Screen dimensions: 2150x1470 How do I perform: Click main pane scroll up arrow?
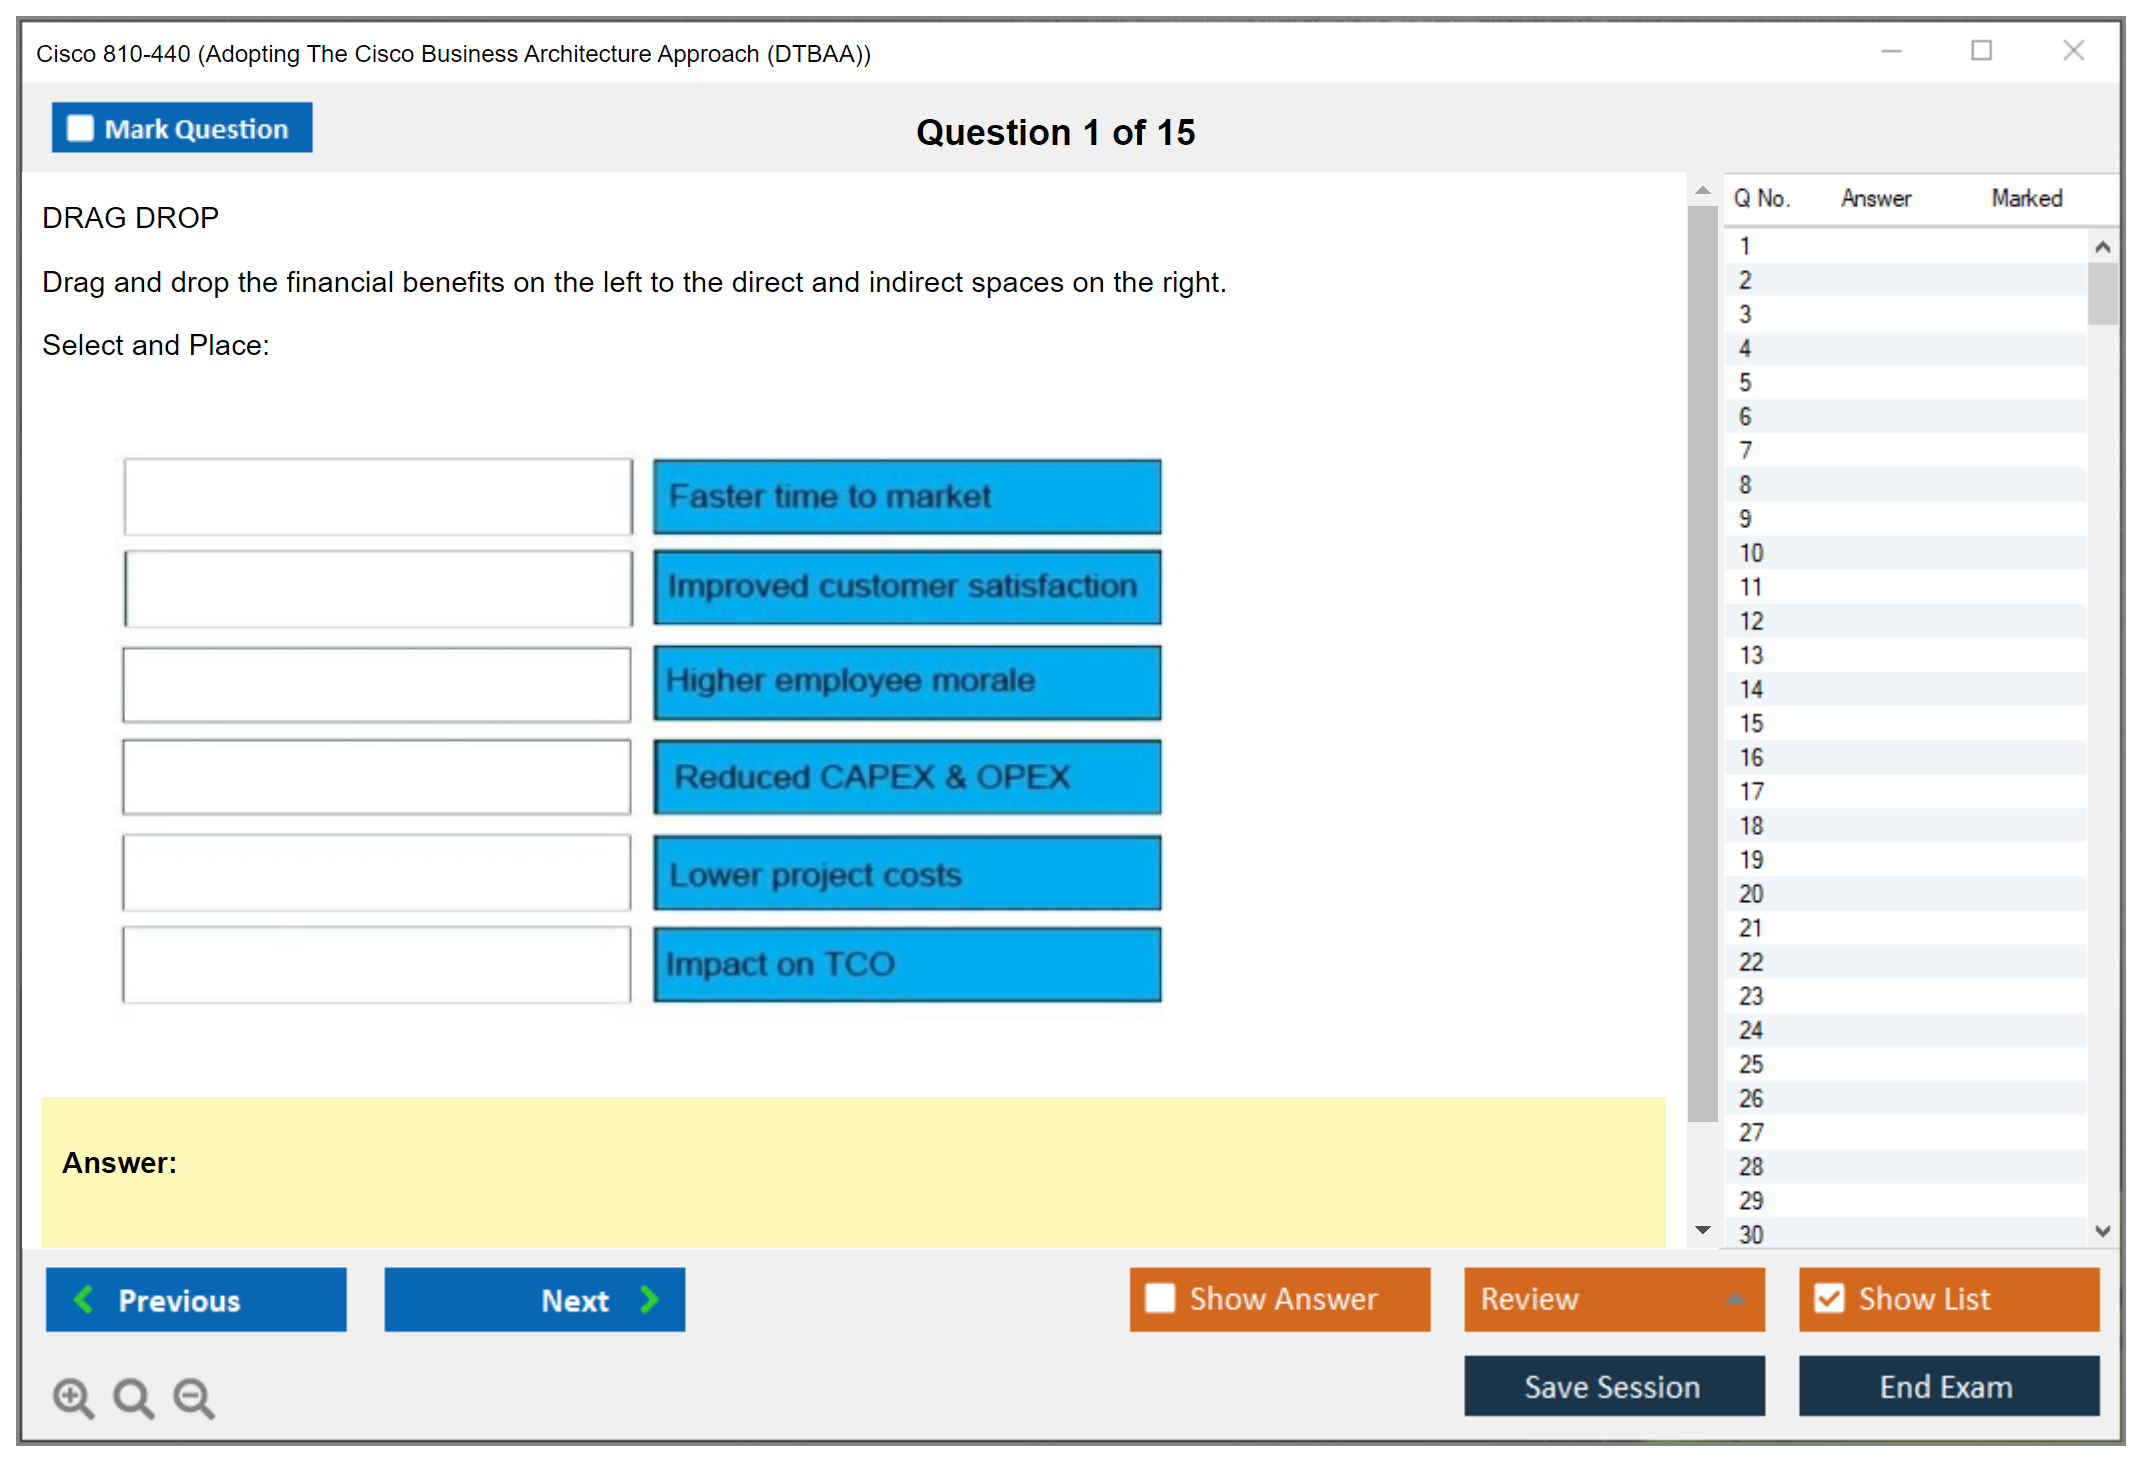tap(1702, 190)
